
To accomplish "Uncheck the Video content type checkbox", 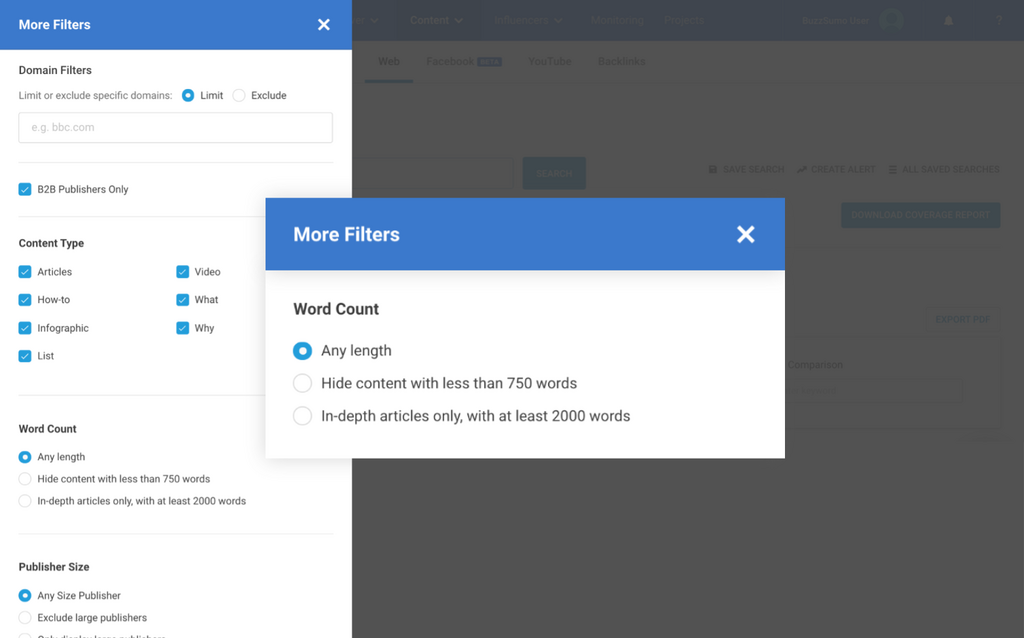I will pyautogui.click(x=183, y=272).
